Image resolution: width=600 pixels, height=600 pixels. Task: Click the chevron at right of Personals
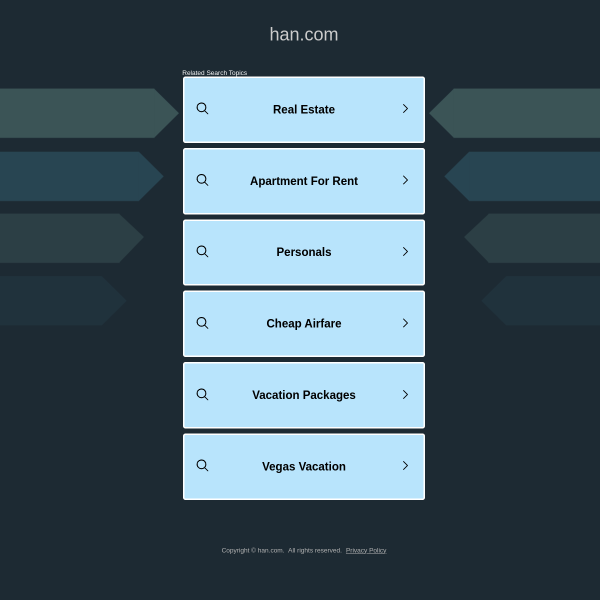coord(405,252)
